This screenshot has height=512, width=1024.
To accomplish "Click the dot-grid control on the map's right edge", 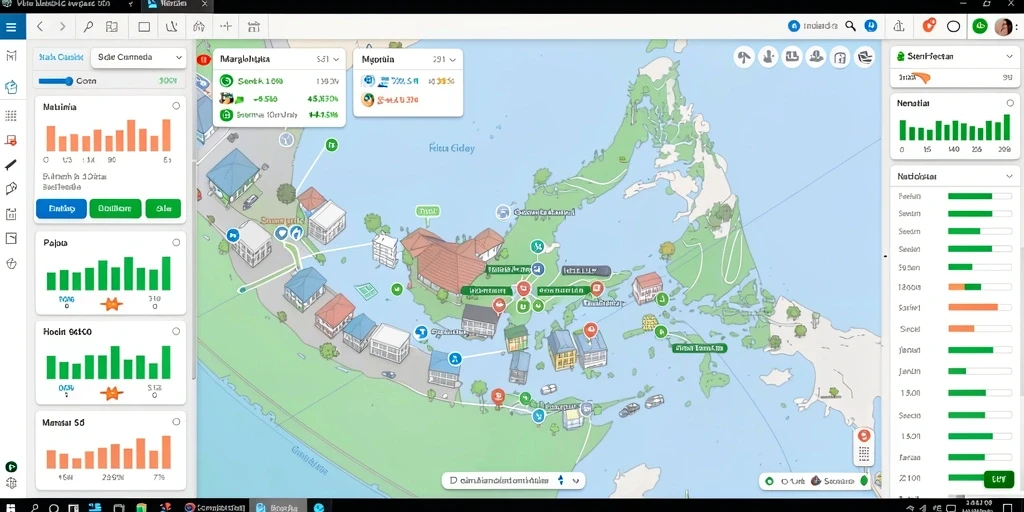I will [x=864, y=455].
